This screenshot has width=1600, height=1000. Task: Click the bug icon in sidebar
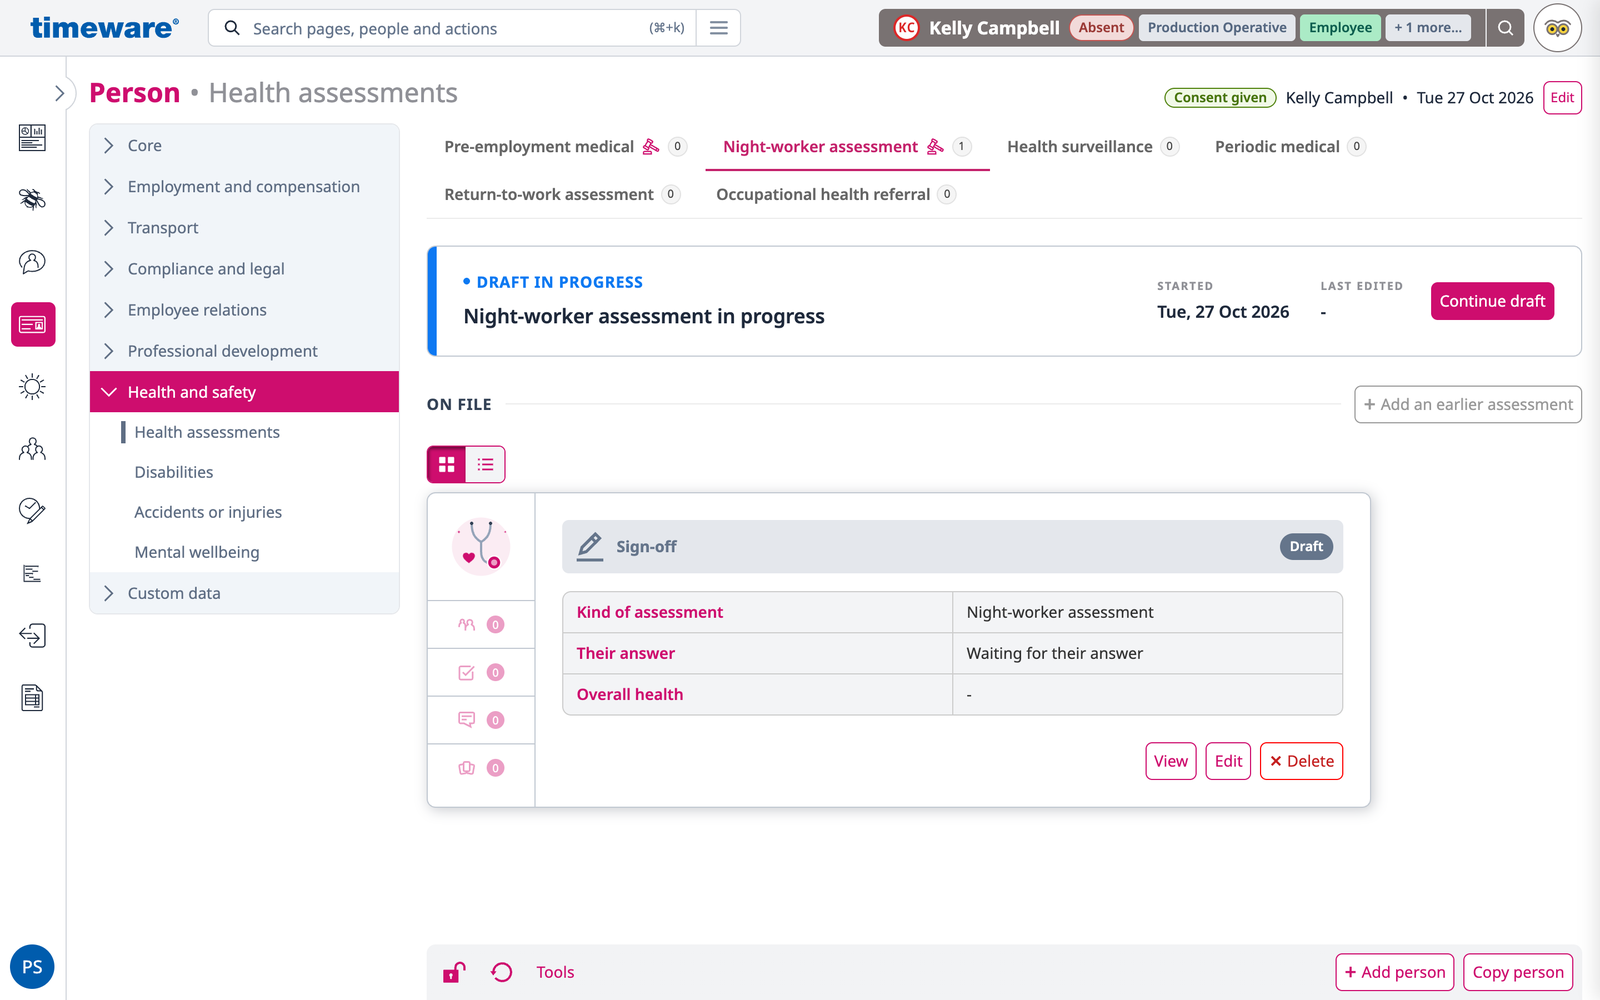32,200
